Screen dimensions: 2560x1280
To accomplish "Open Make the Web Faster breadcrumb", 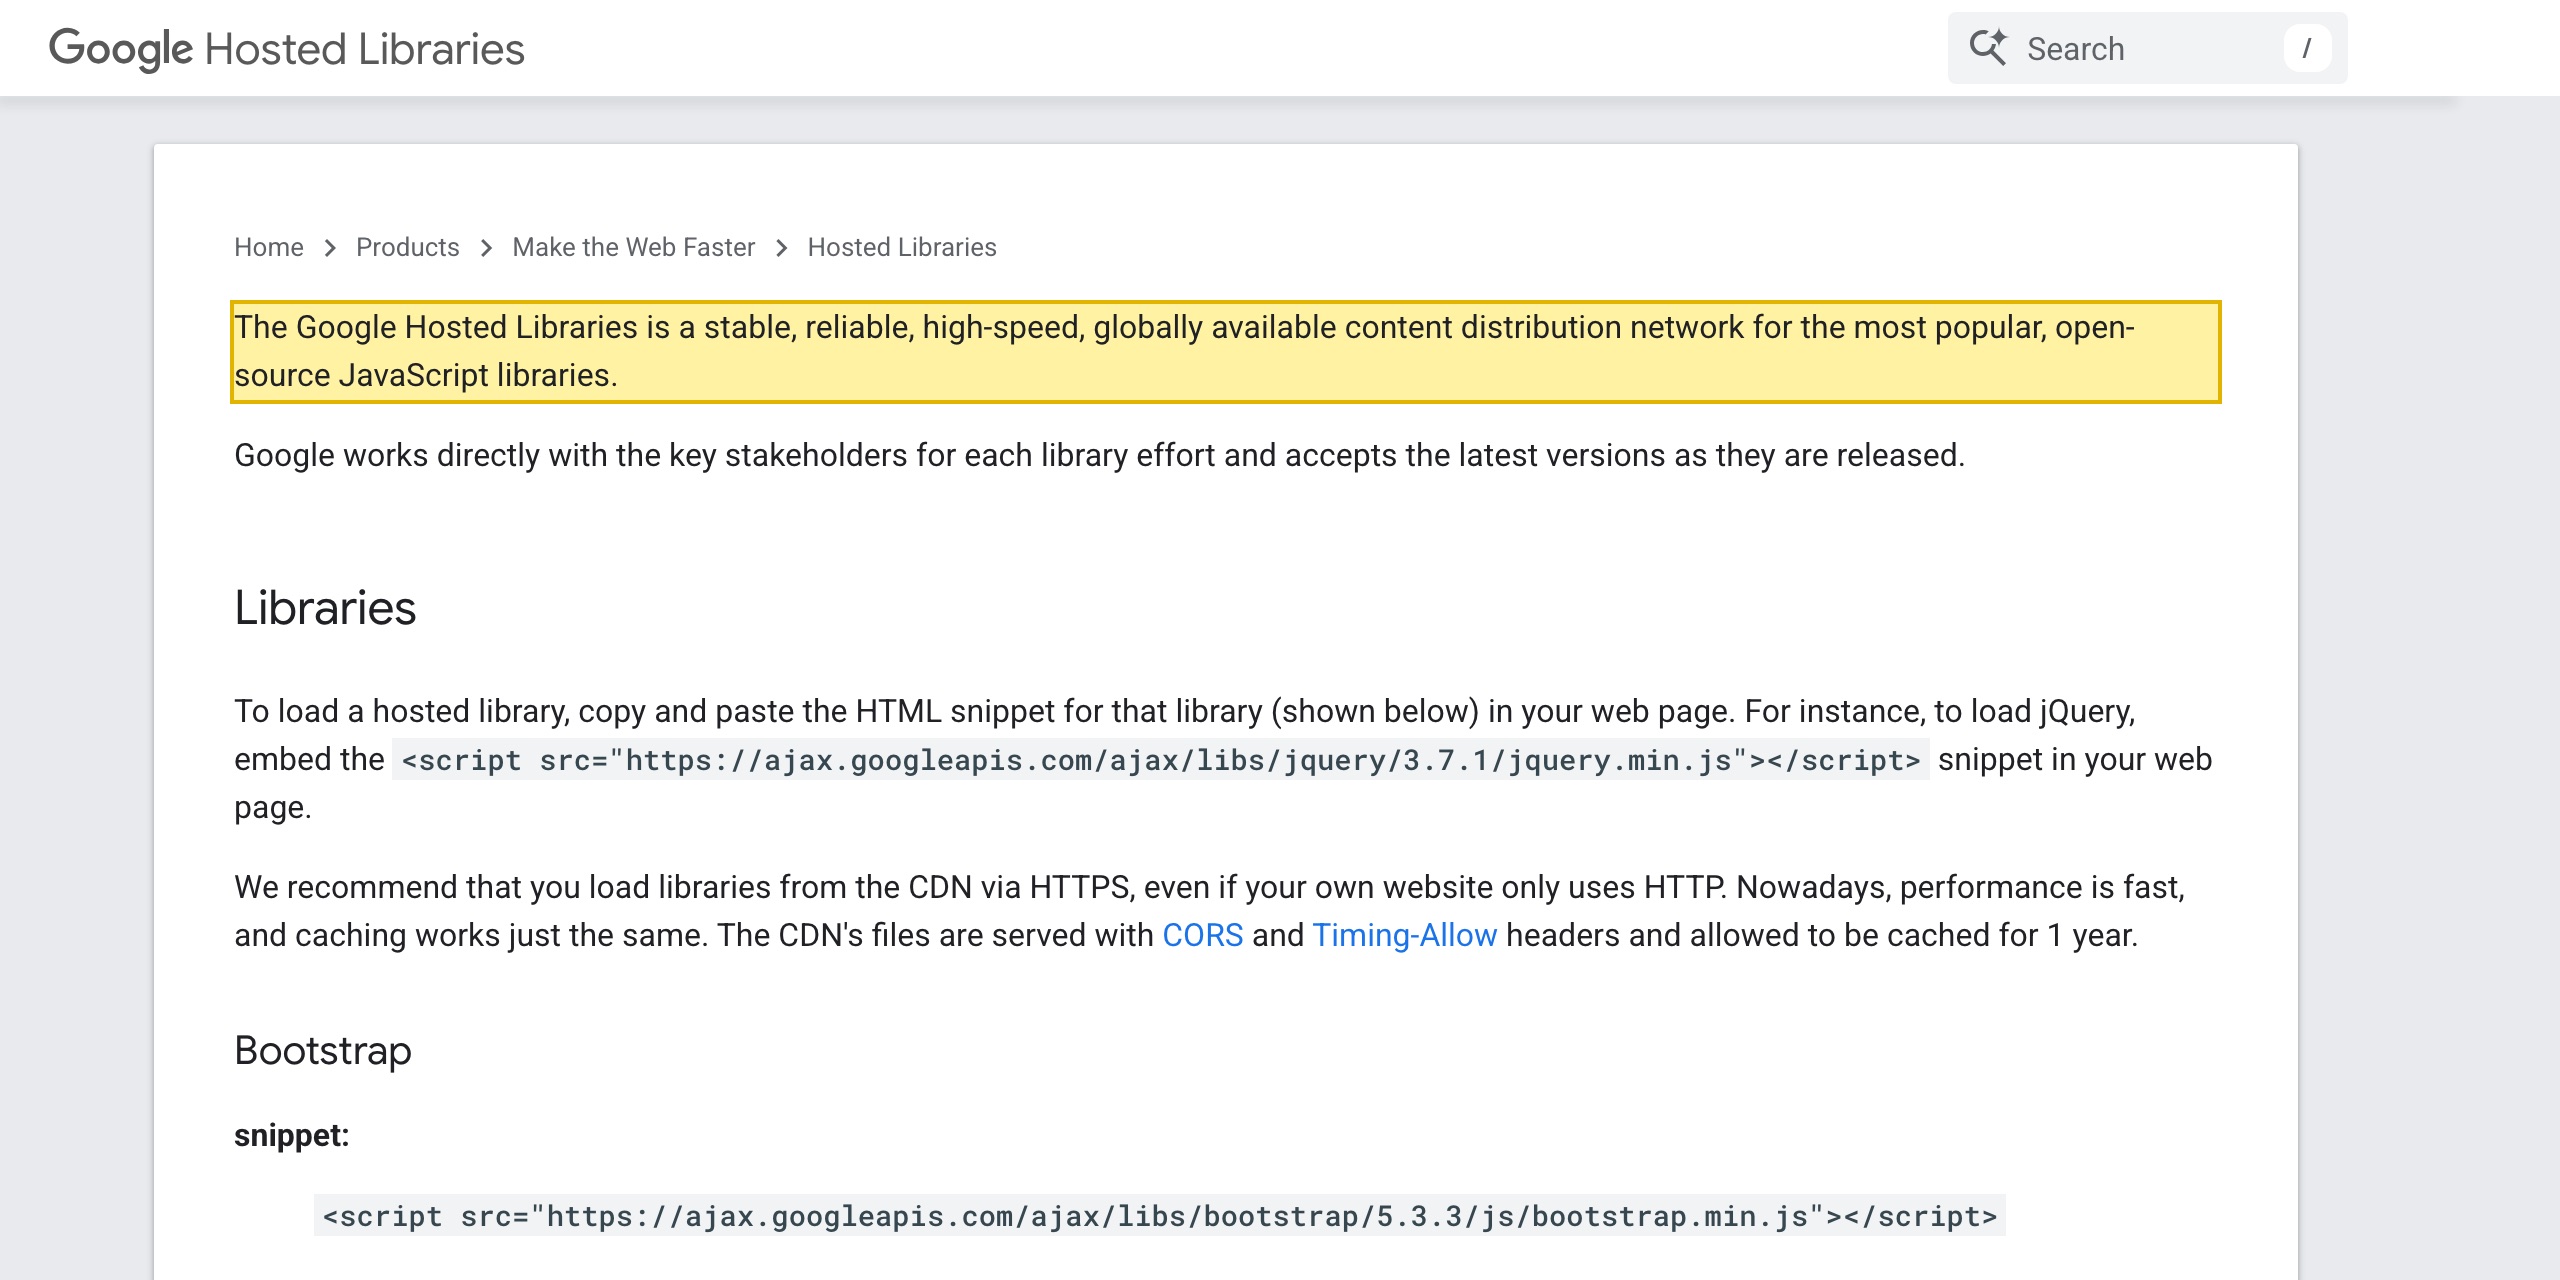I will [633, 247].
